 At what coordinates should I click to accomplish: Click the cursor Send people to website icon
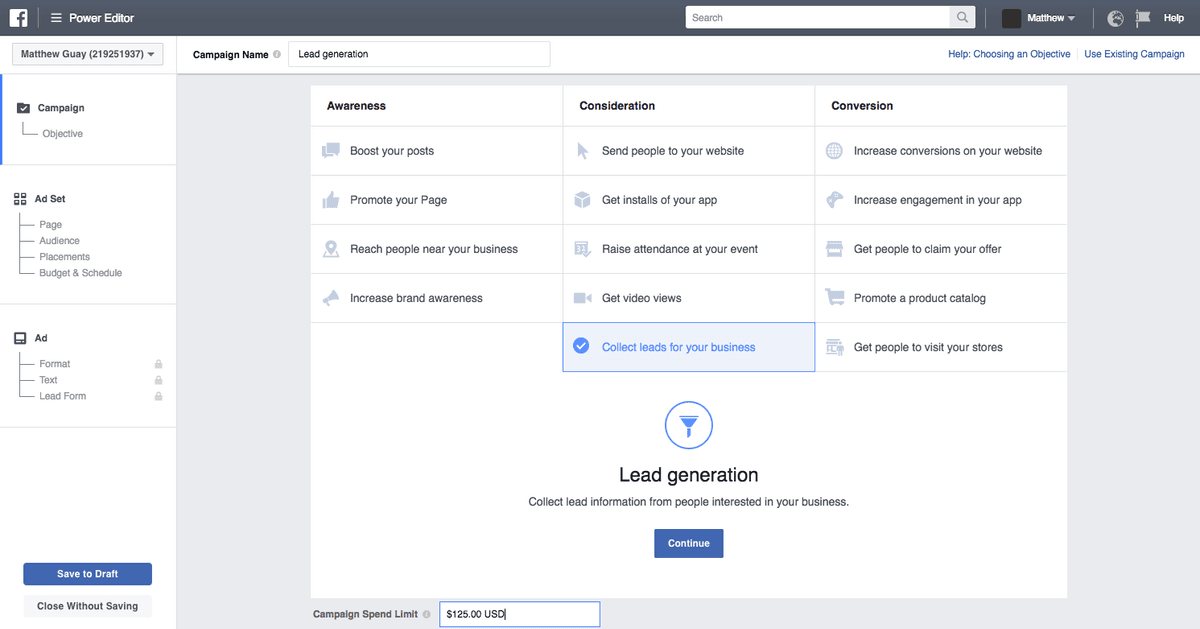click(x=583, y=151)
